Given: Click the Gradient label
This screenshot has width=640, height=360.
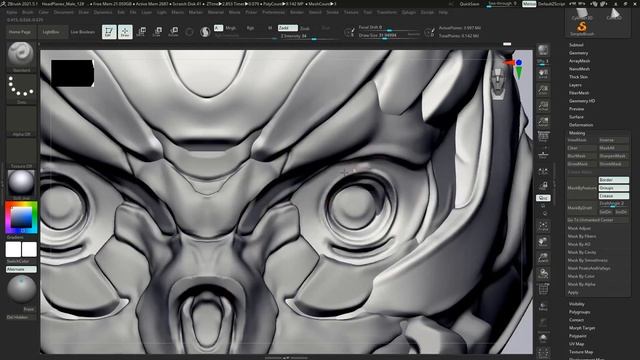Looking at the screenshot, I should (15, 237).
